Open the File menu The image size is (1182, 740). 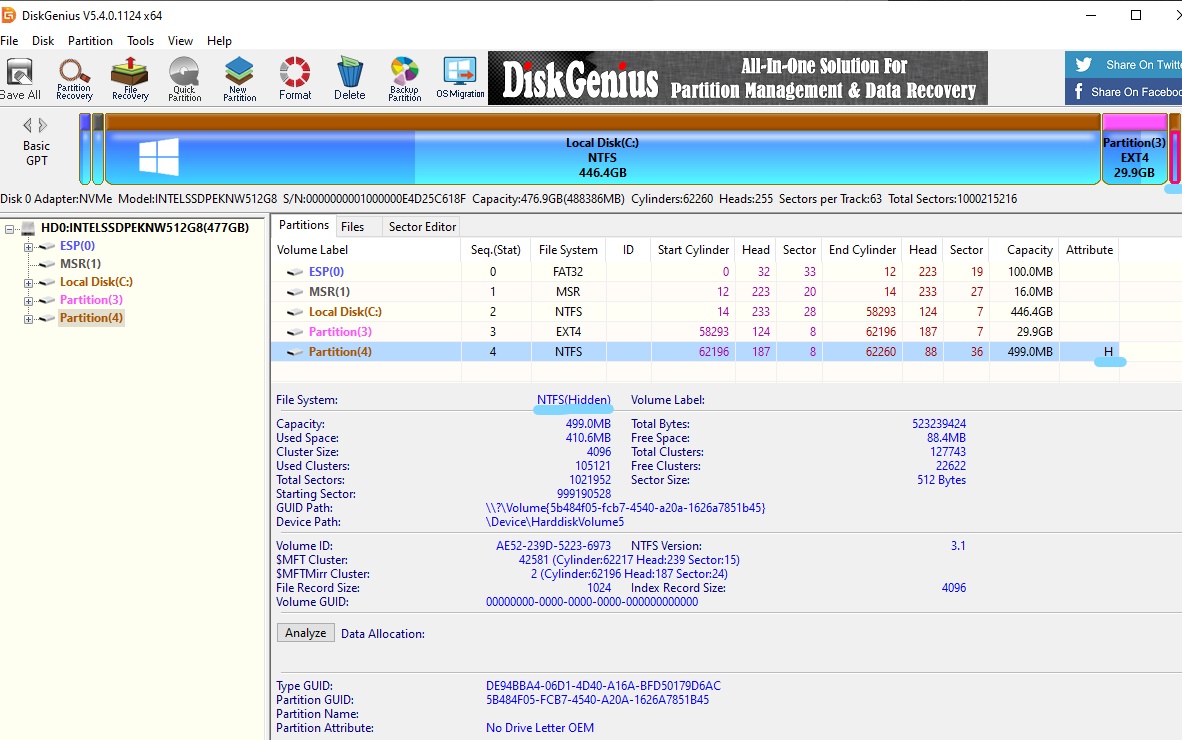point(9,41)
